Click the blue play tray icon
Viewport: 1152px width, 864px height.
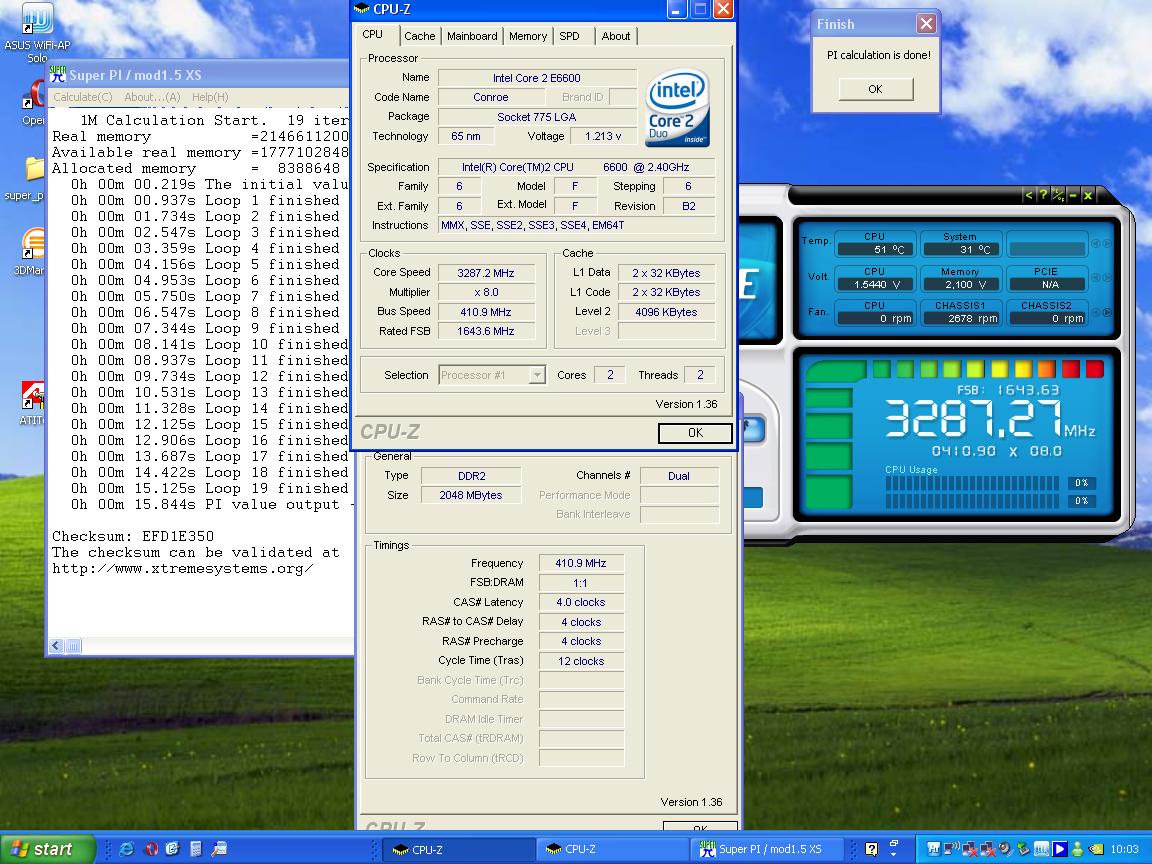click(x=1059, y=849)
